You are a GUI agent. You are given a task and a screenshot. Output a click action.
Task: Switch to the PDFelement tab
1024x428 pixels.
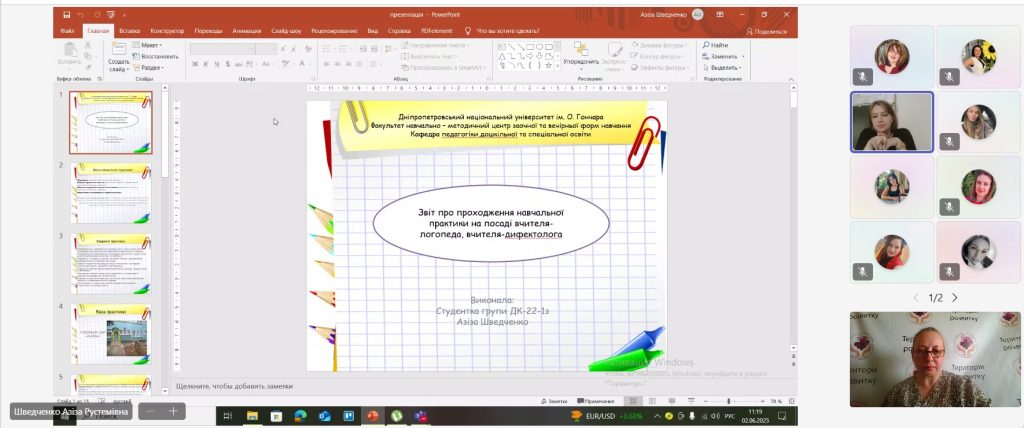click(436, 31)
